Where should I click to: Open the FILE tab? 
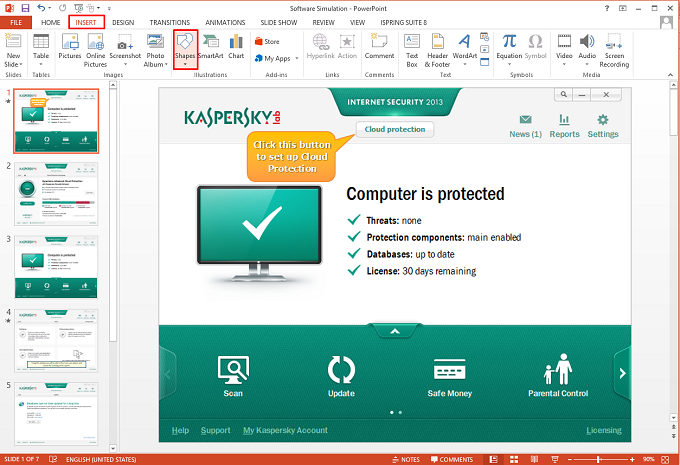click(16, 23)
